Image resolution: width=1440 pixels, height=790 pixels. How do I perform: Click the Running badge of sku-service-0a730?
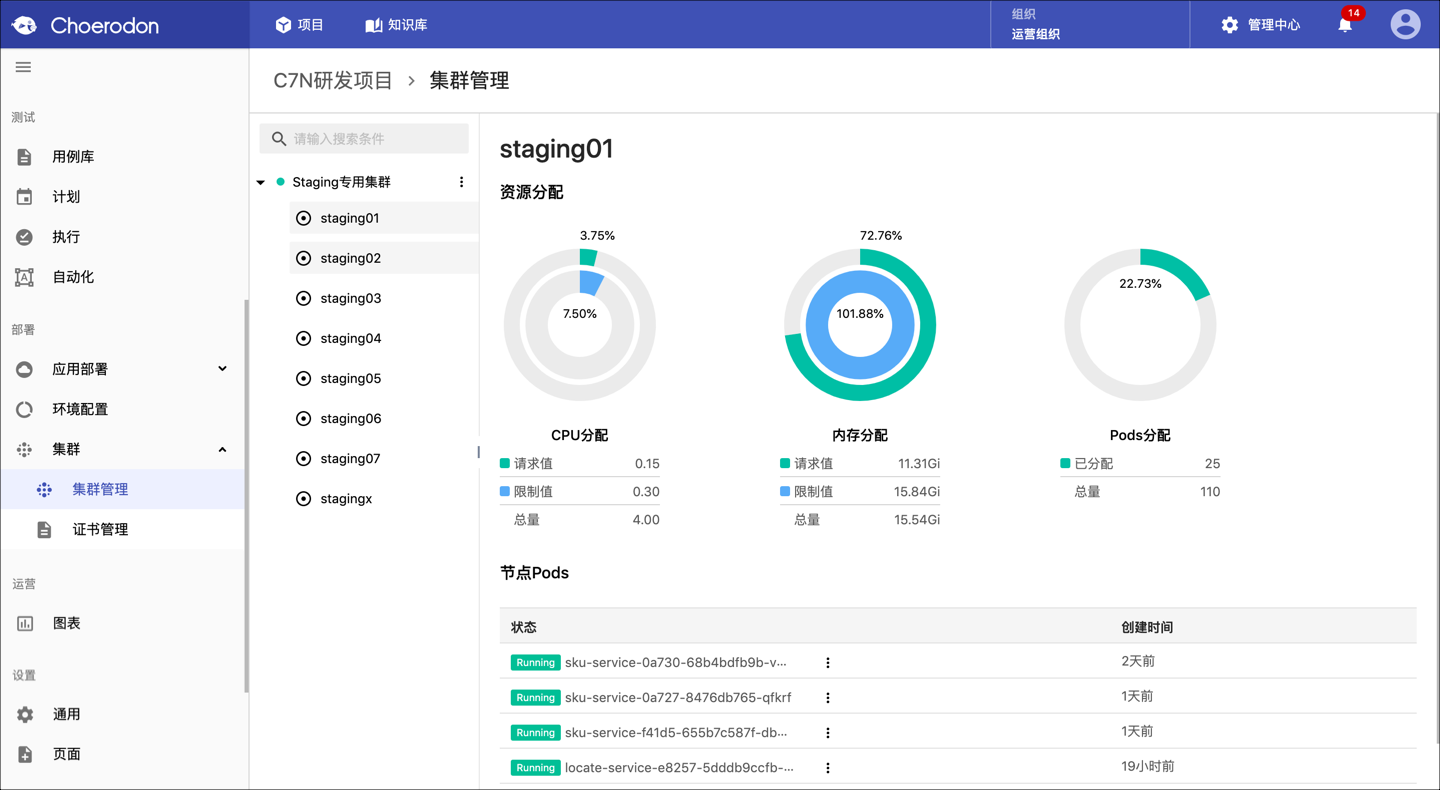(x=535, y=662)
